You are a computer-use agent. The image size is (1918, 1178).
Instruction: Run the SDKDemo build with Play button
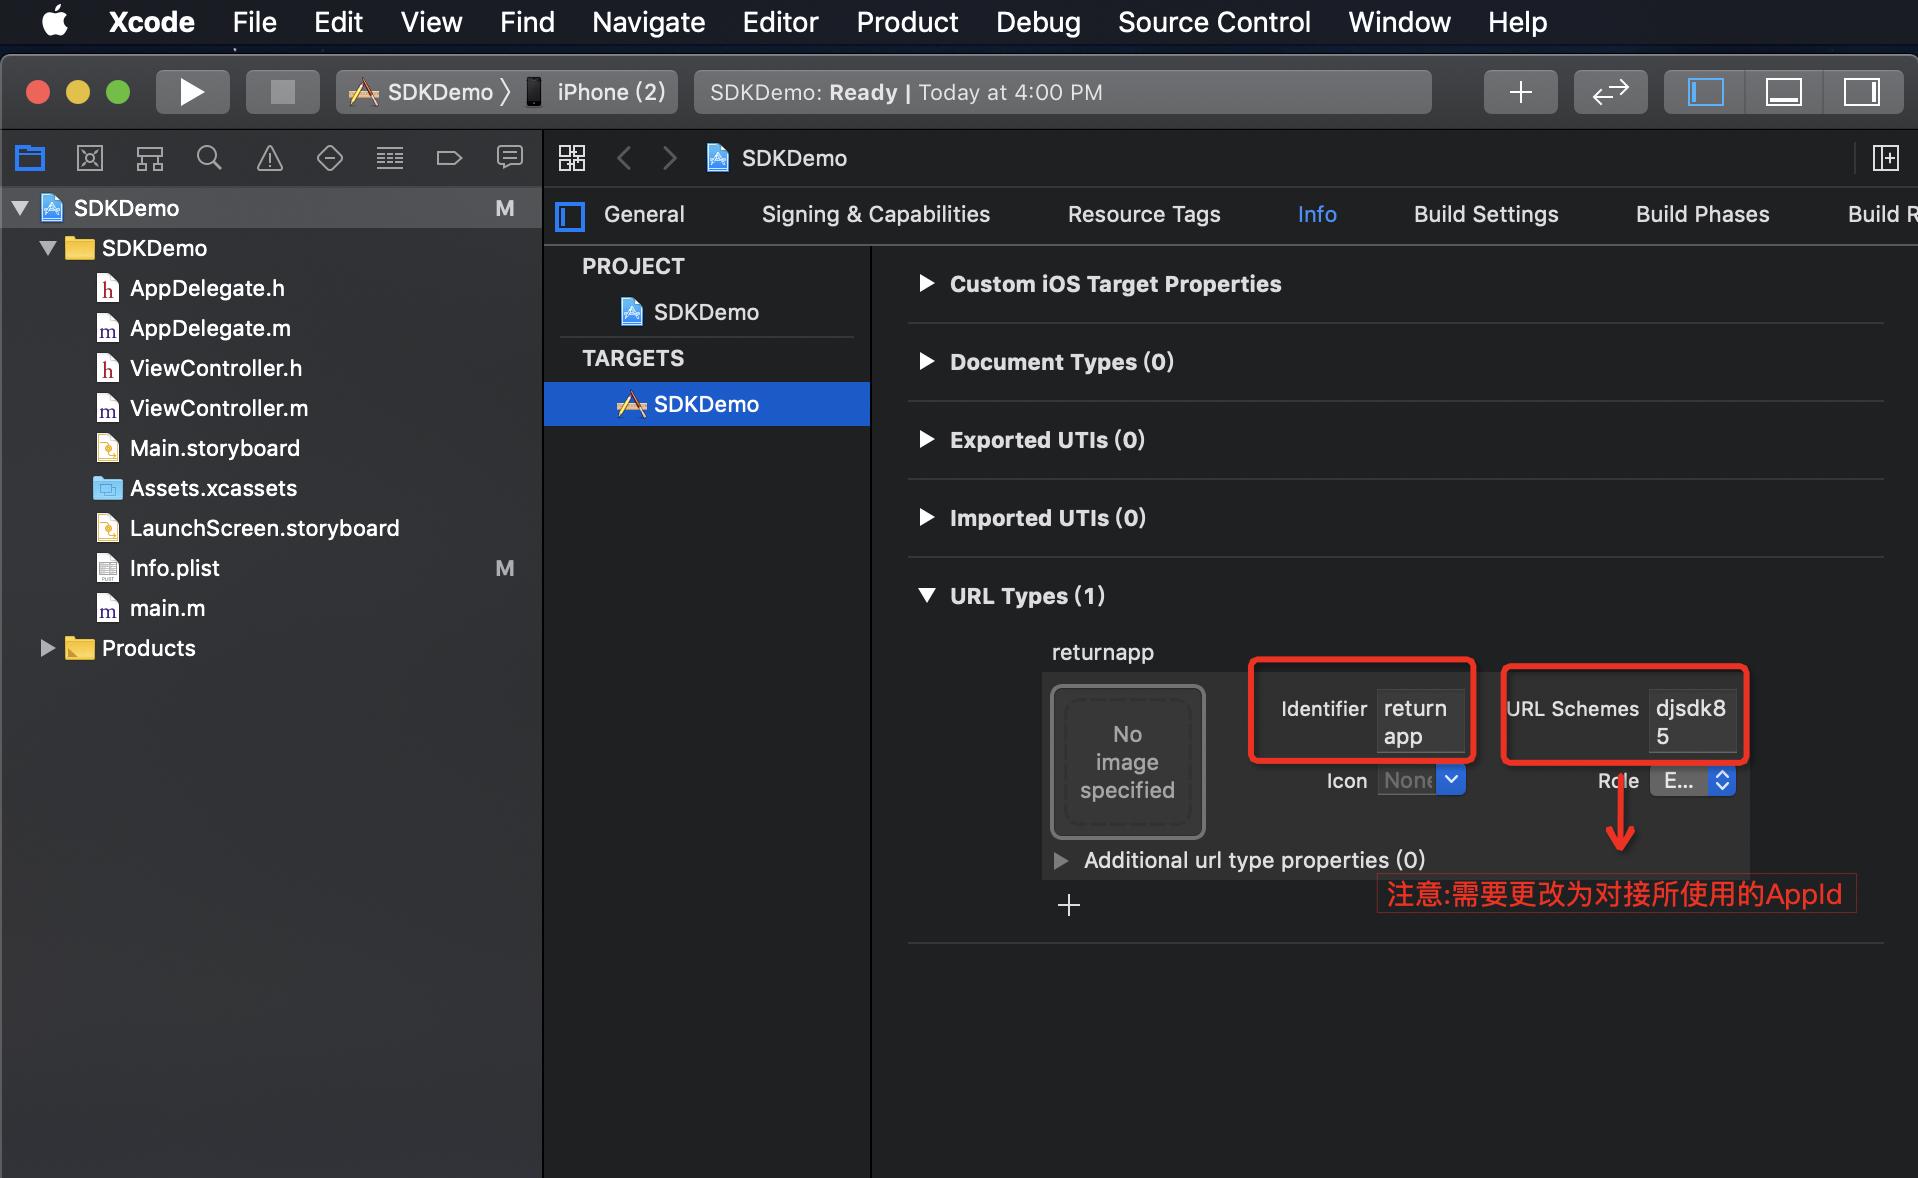tap(192, 92)
